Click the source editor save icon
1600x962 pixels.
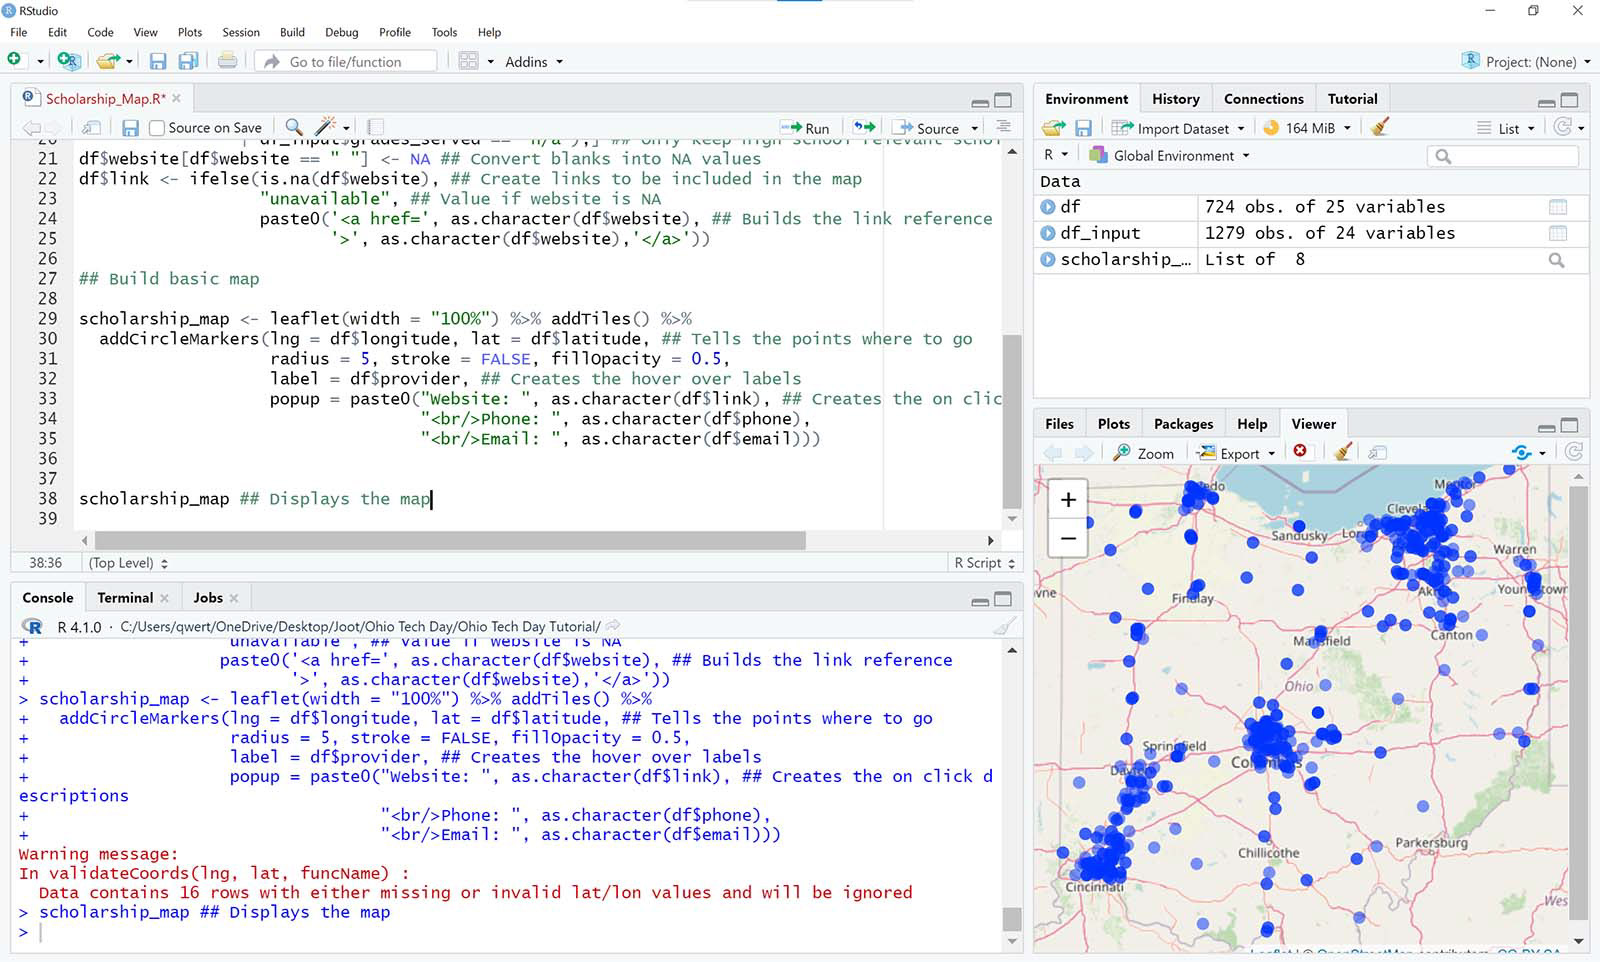(130, 128)
